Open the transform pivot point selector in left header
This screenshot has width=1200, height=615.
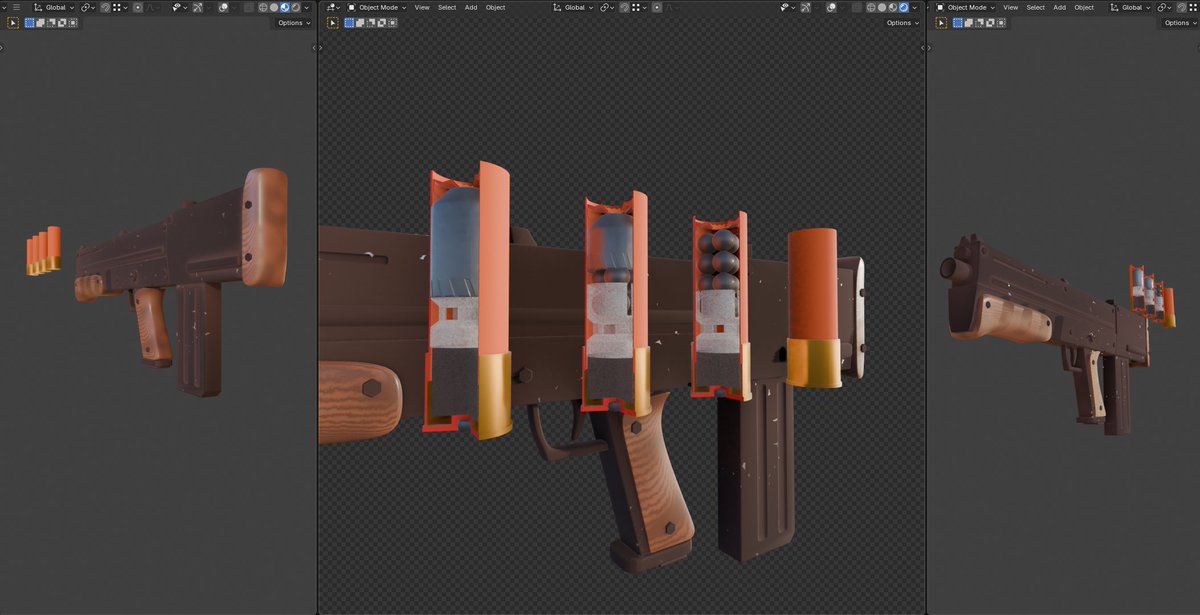(x=88, y=7)
